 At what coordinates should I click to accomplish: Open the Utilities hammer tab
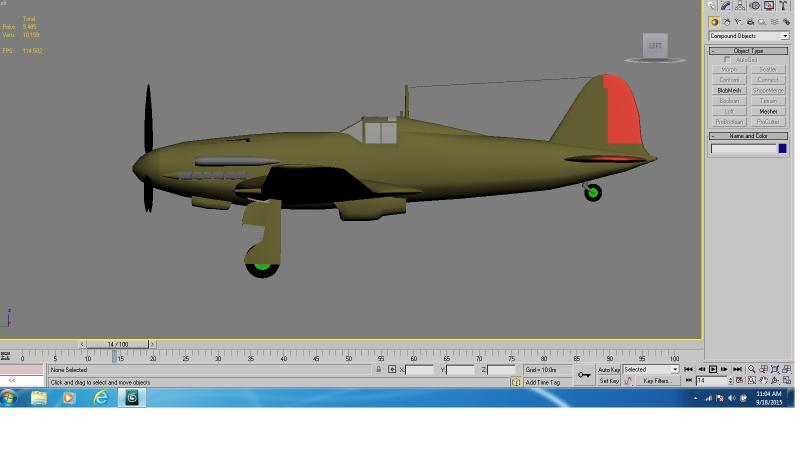[x=783, y=6]
